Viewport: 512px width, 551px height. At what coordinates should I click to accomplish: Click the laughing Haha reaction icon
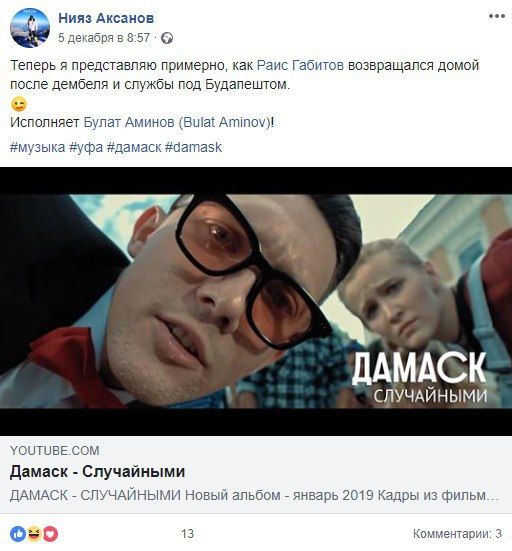pyautogui.click(x=34, y=534)
